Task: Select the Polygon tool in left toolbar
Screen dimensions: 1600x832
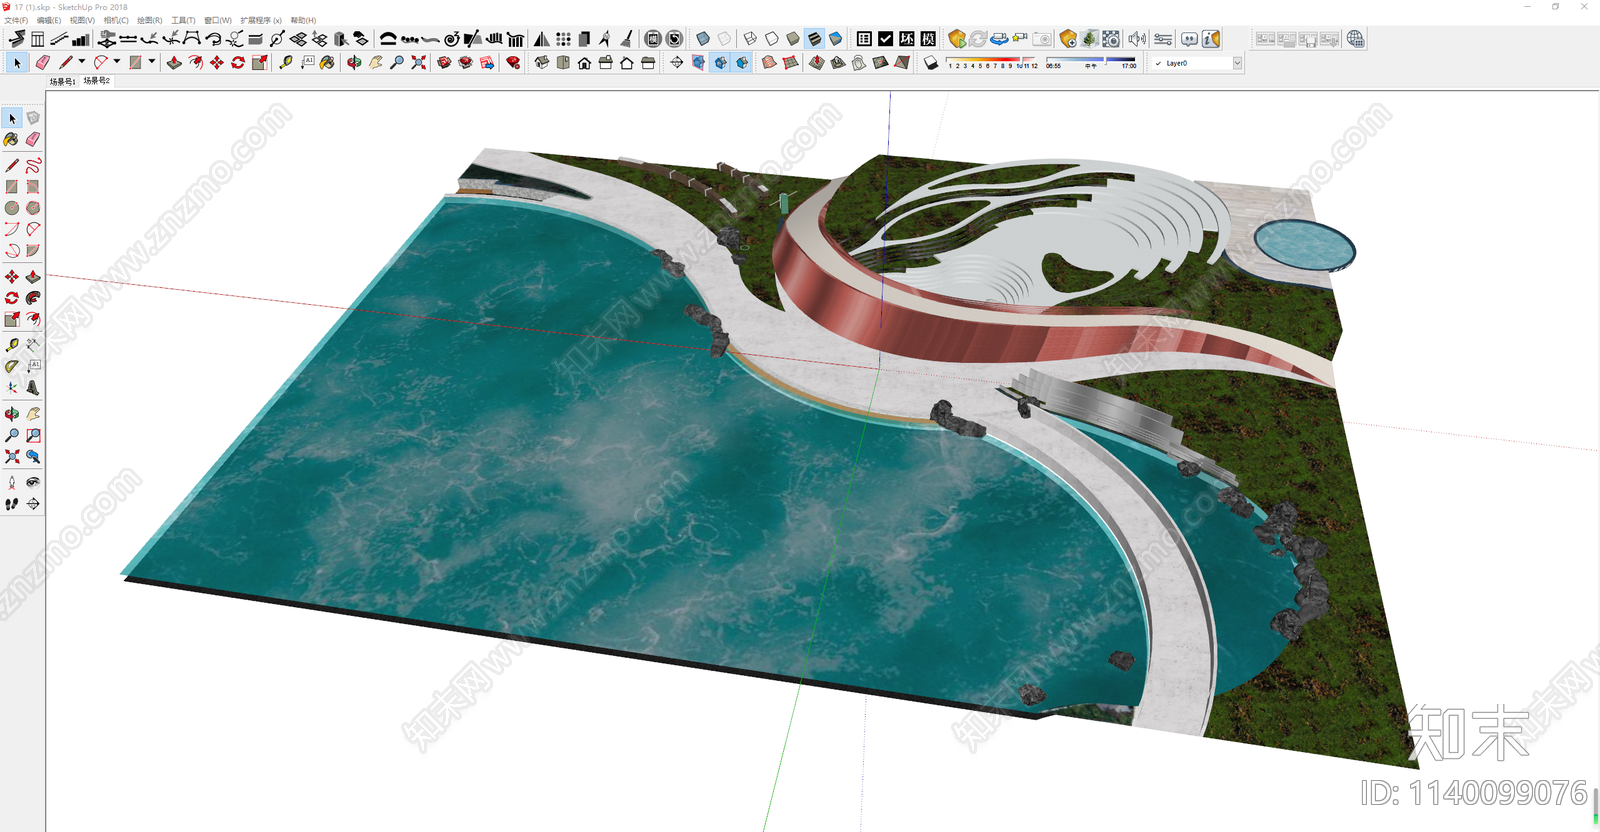Action: pyautogui.click(x=33, y=208)
